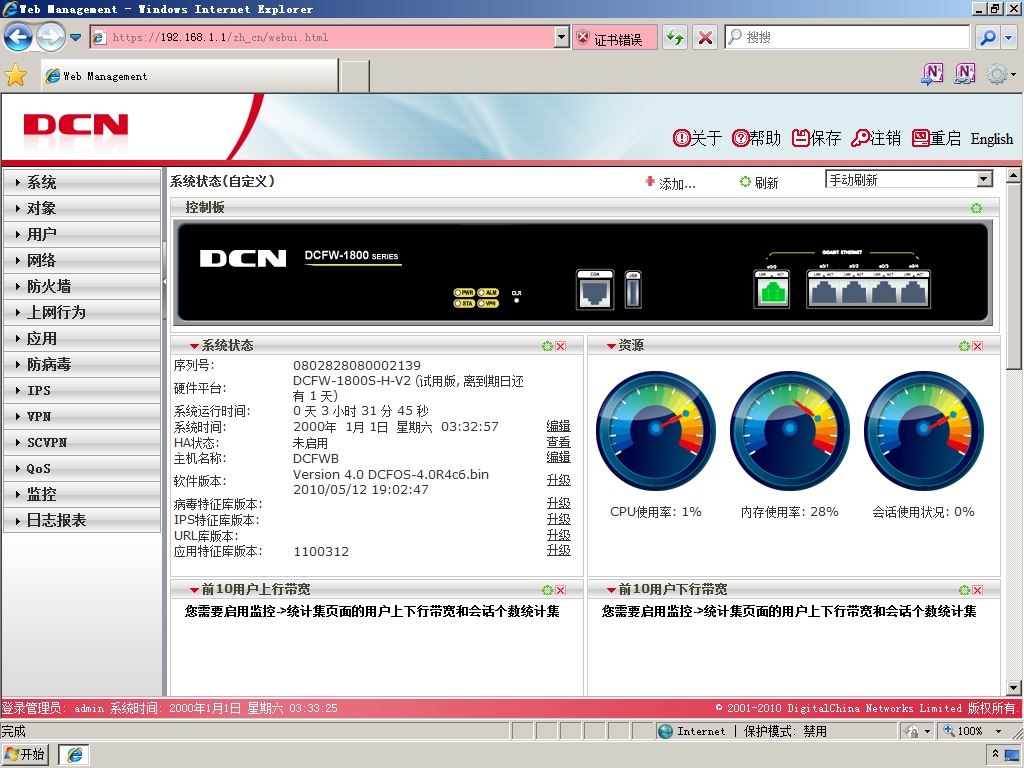This screenshot has width=1024, height=768.
Task: Click the 证书错误 certificate error badge
Action: point(615,38)
